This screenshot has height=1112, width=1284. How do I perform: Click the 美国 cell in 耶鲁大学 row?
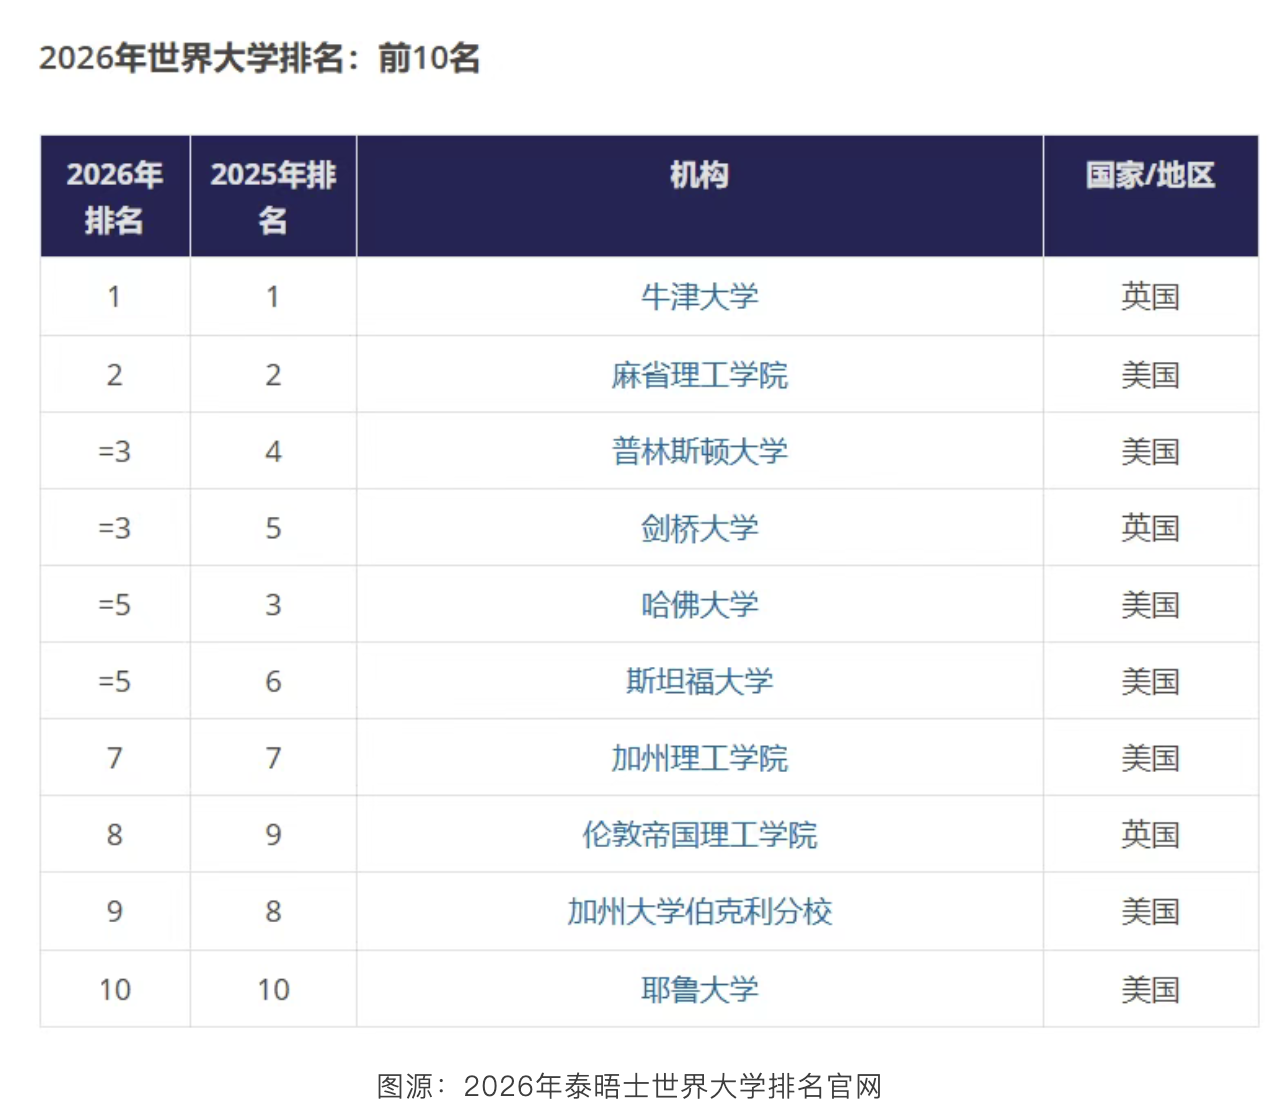[1150, 990]
